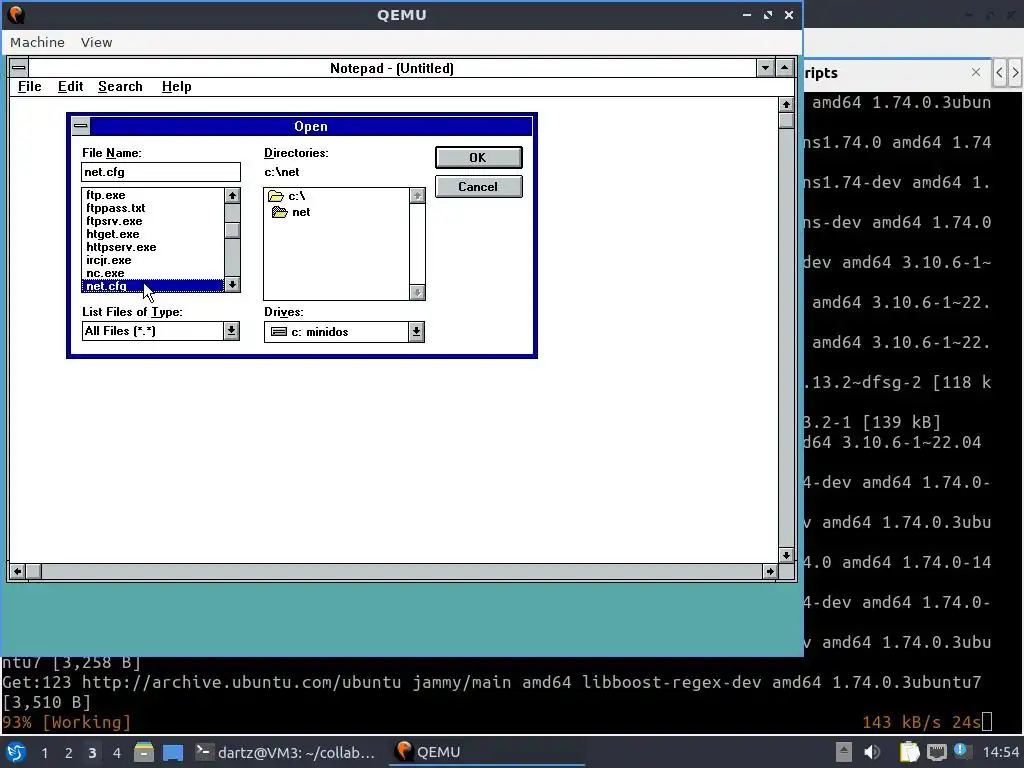Open the File menu in Notepad
The image size is (1024, 768).
pos(29,86)
